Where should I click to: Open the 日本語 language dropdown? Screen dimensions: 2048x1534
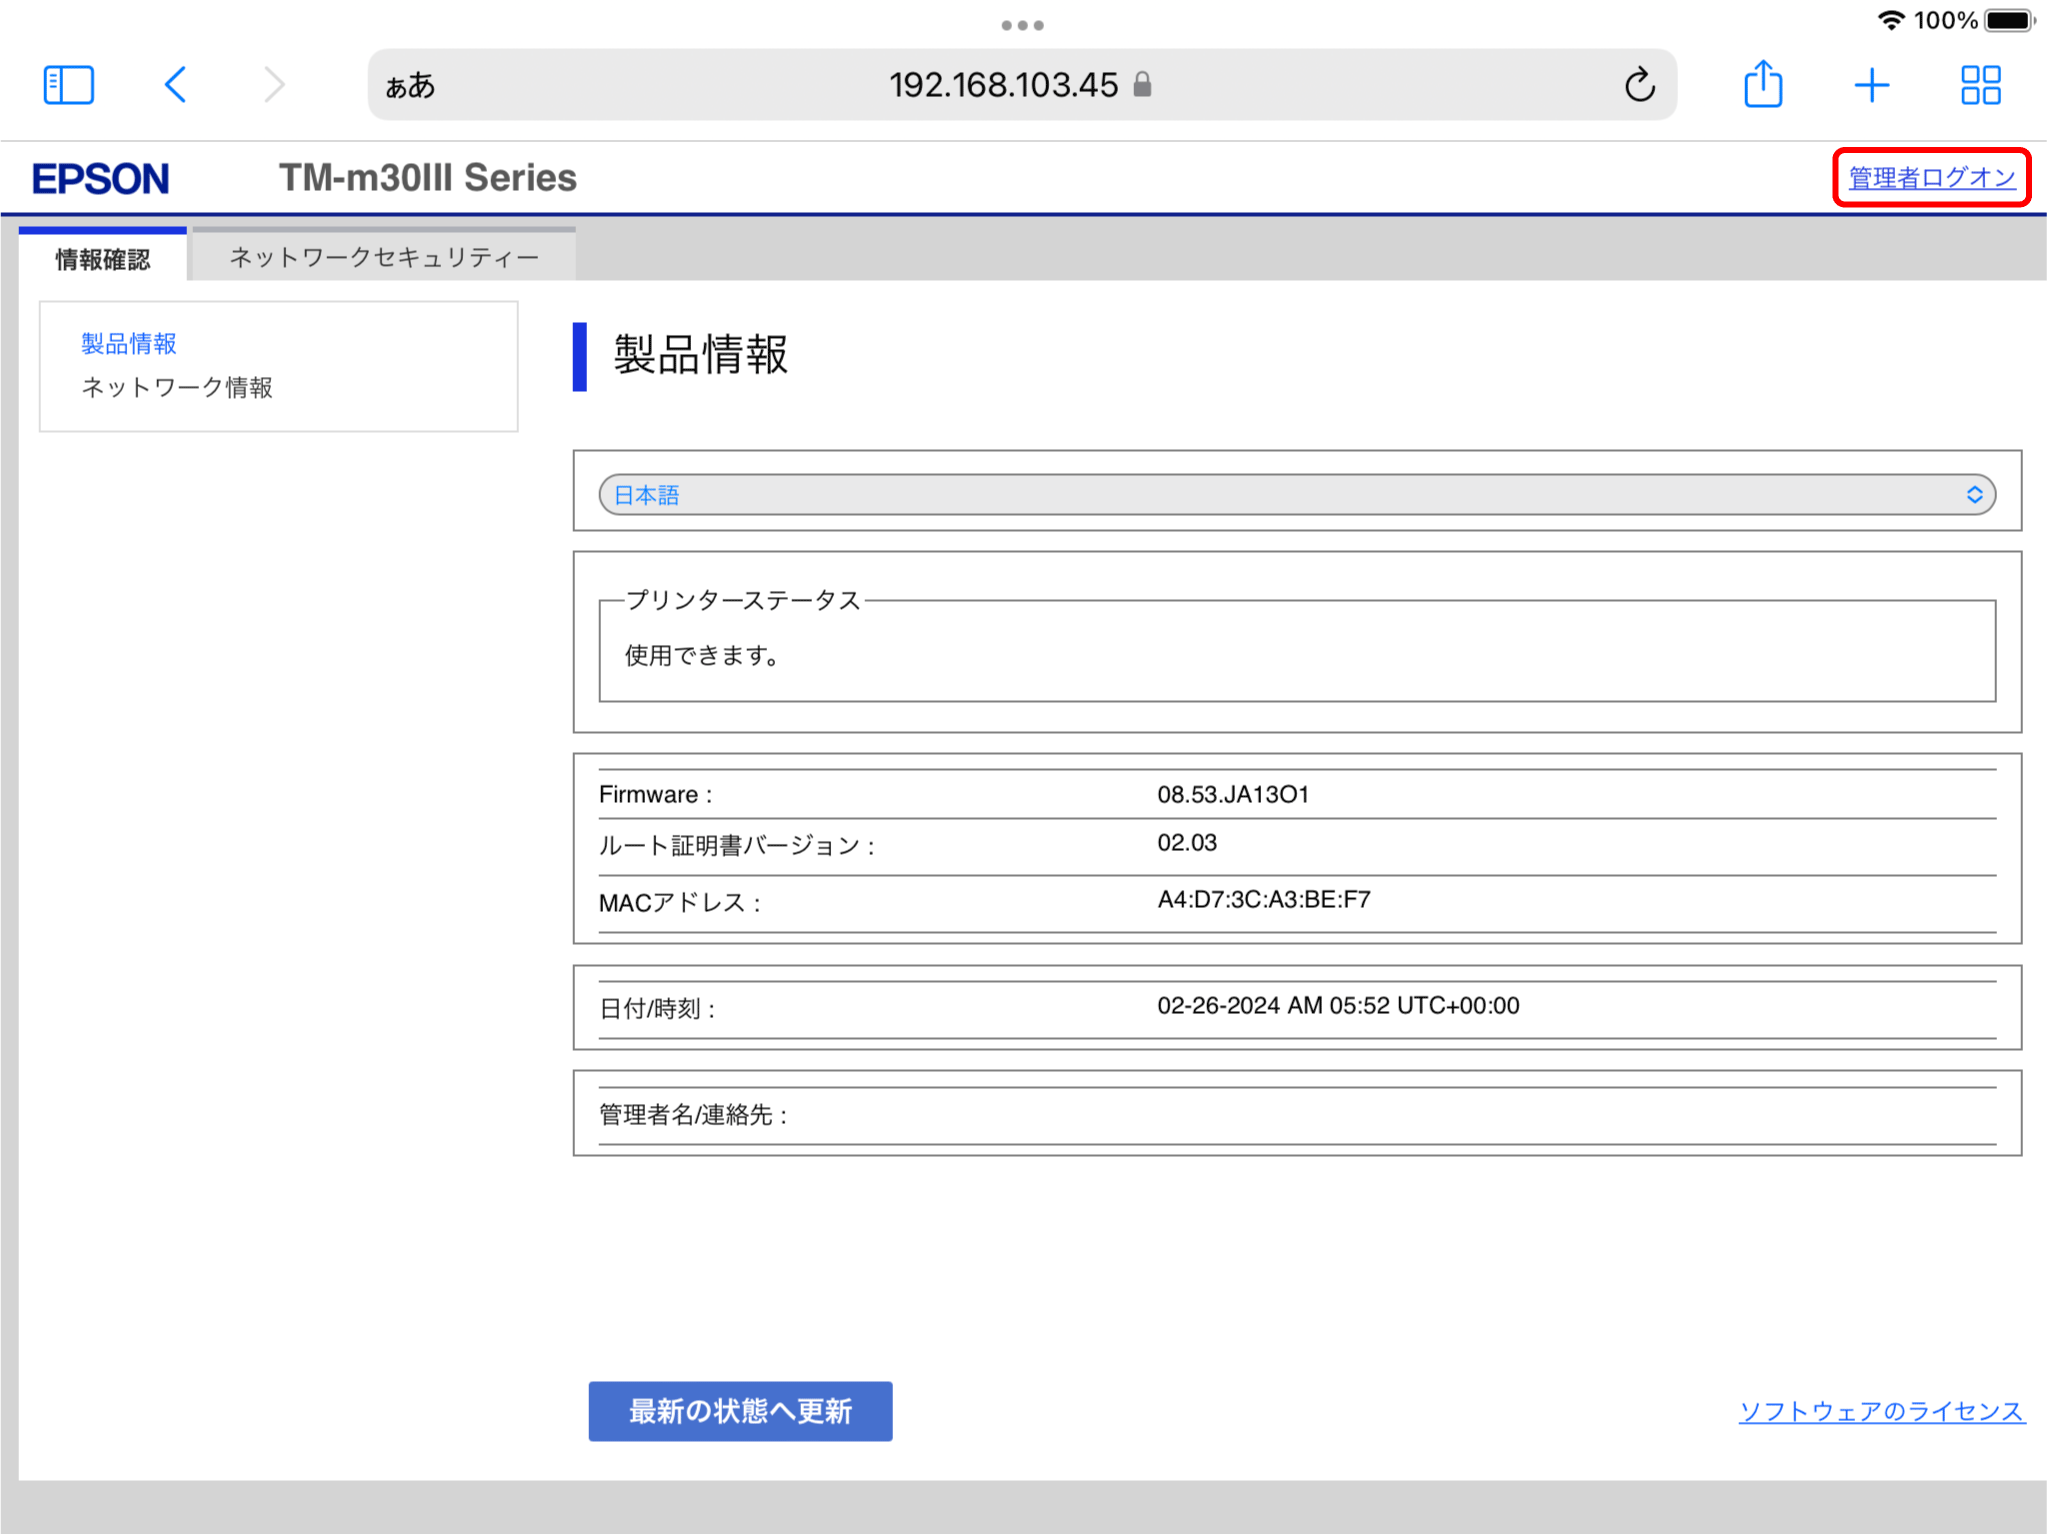click(1297, 495)
